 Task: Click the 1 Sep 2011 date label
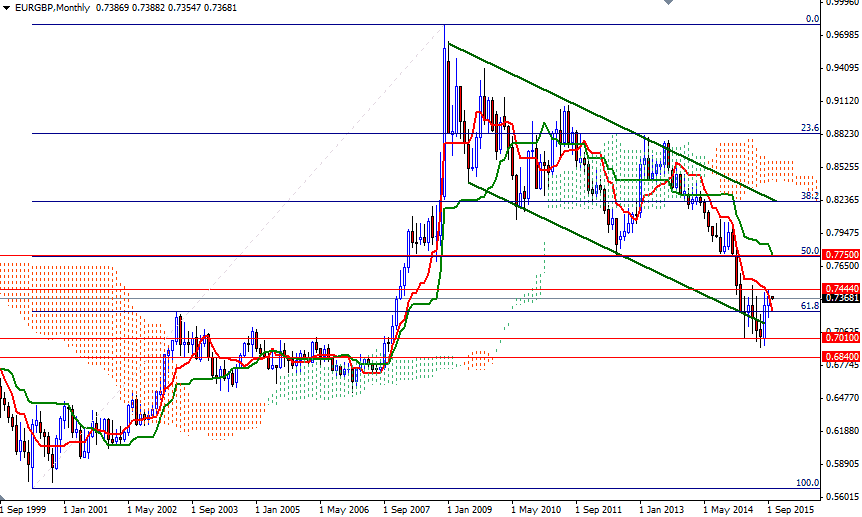tap(598, 510)
